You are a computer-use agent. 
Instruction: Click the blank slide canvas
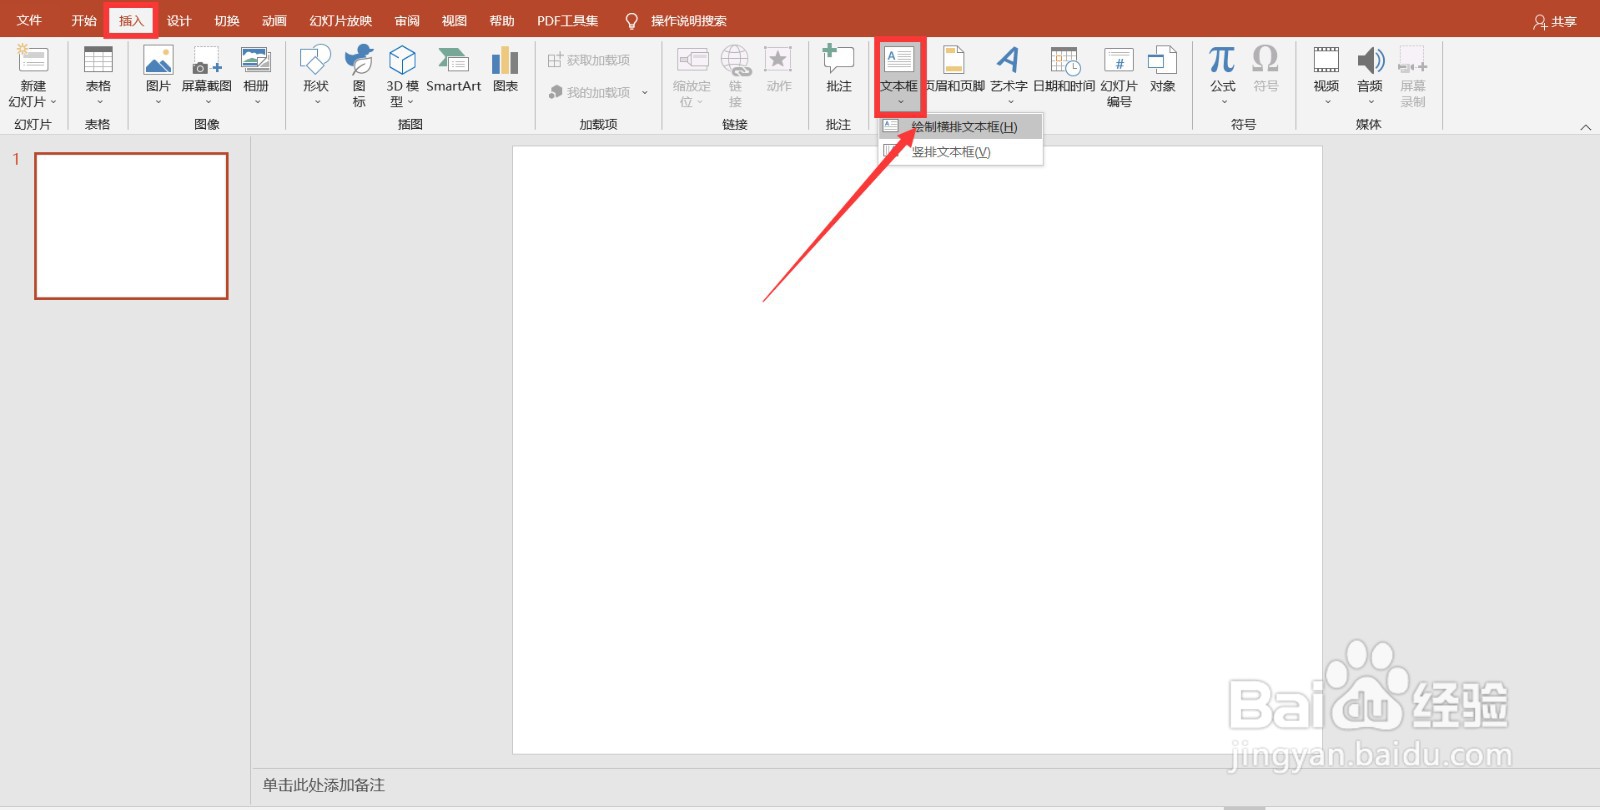coord(917,450)
